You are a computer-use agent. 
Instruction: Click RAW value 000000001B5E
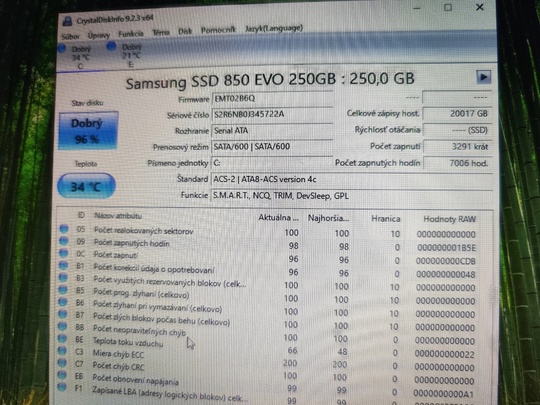[447, 248]
